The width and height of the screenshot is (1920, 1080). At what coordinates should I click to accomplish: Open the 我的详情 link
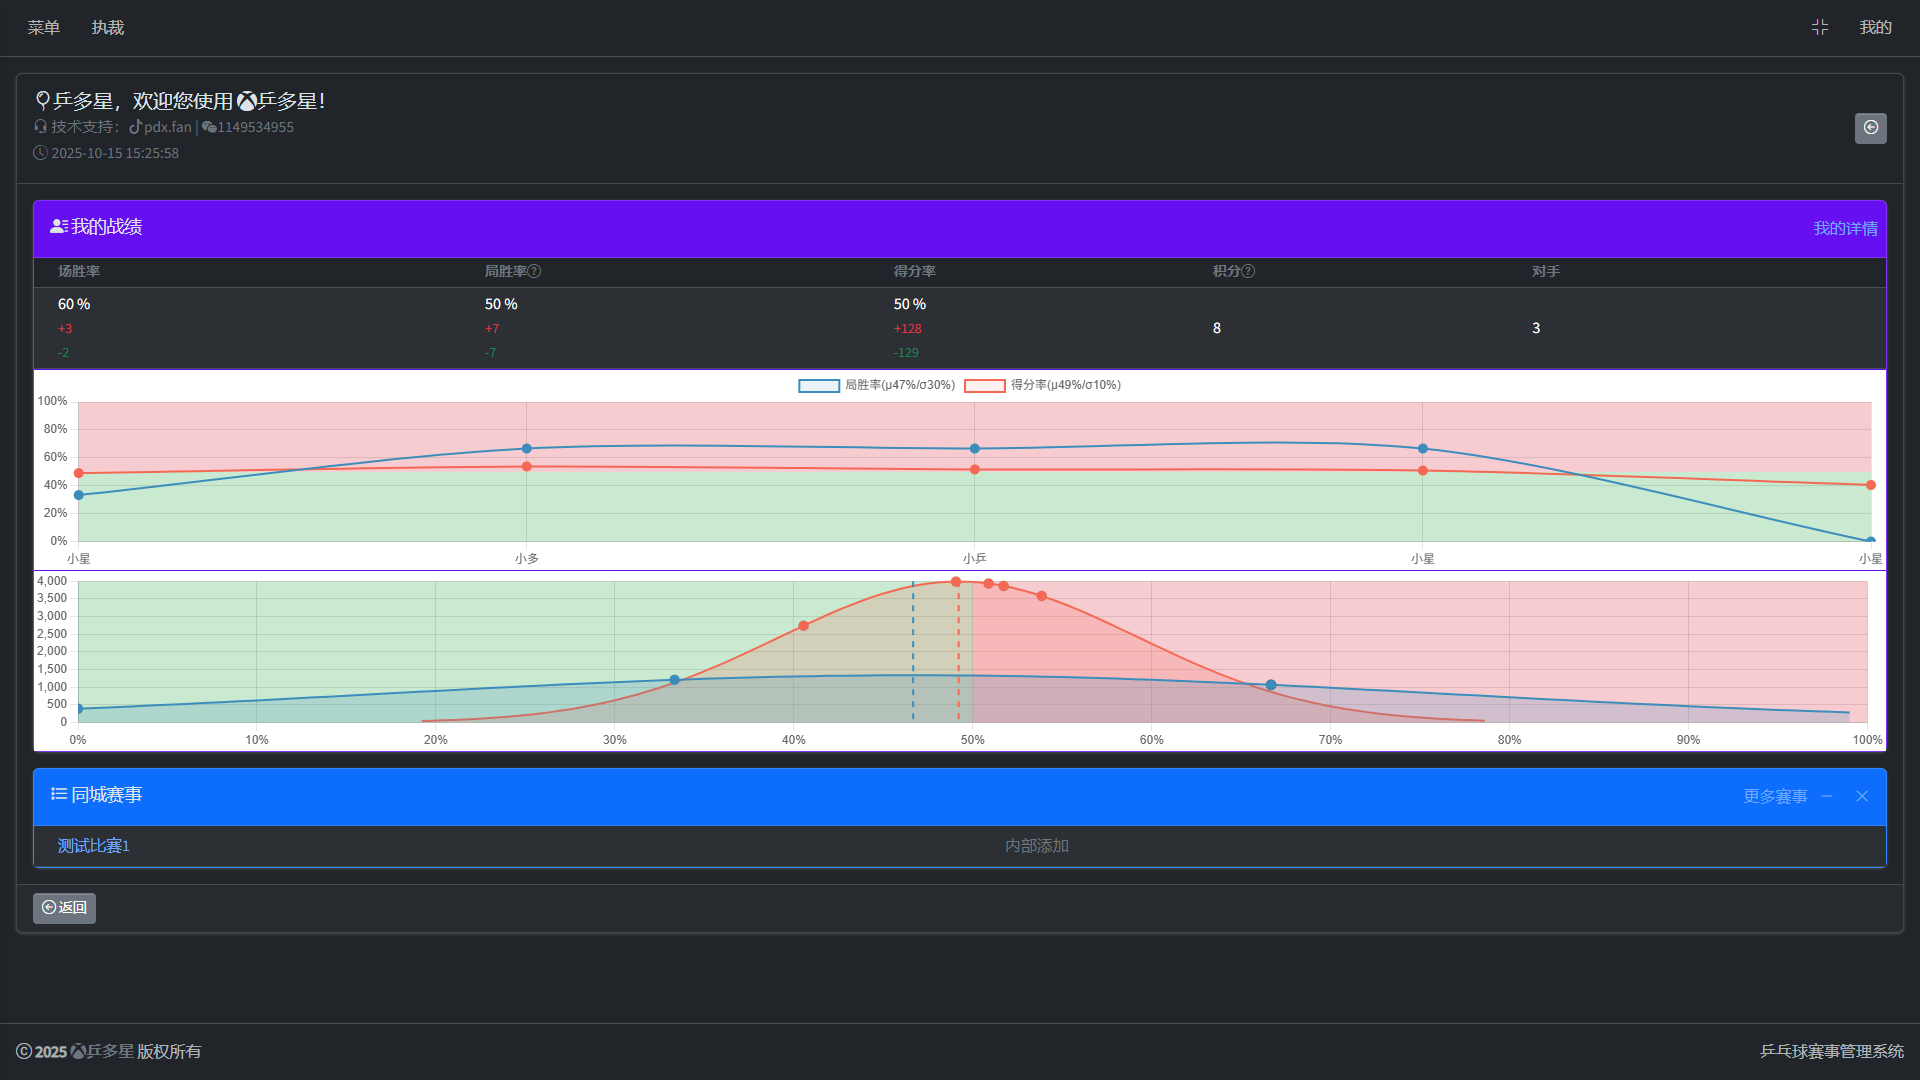(1845, 228)
